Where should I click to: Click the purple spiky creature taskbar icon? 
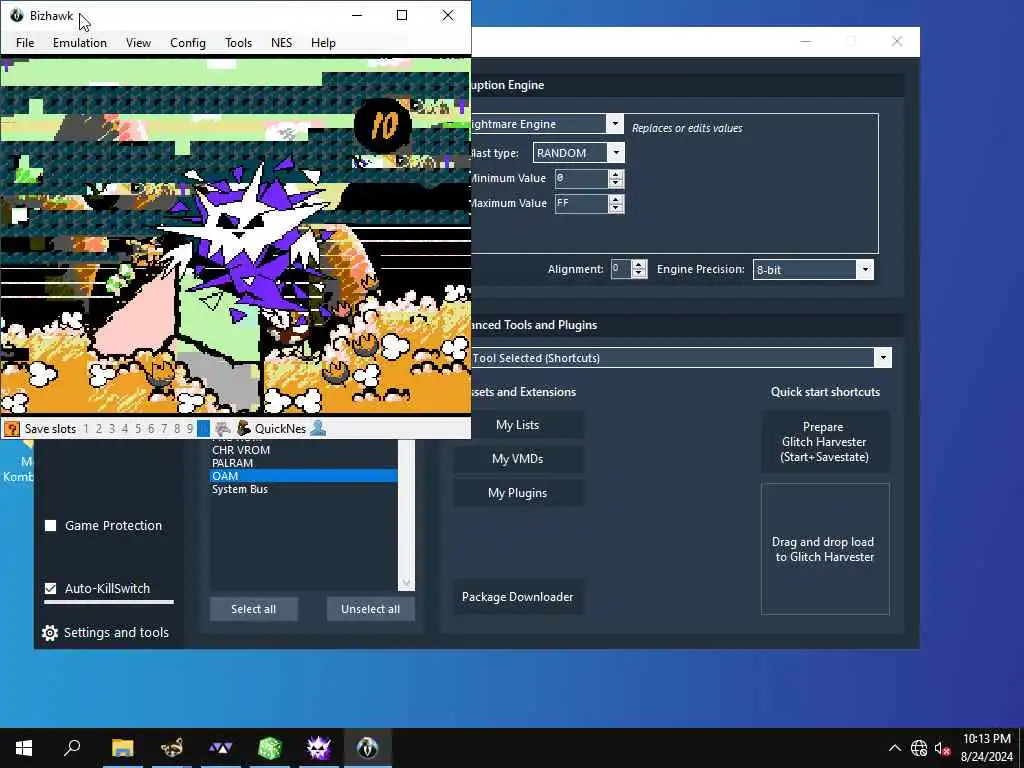click(319, 748)
